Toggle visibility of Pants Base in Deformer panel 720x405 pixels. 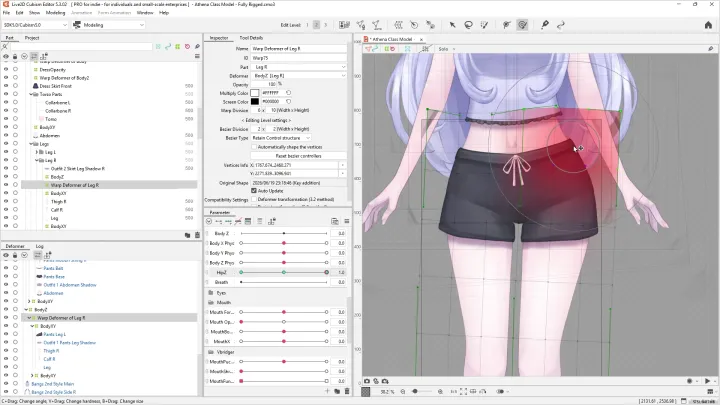[x=6, y=276]
